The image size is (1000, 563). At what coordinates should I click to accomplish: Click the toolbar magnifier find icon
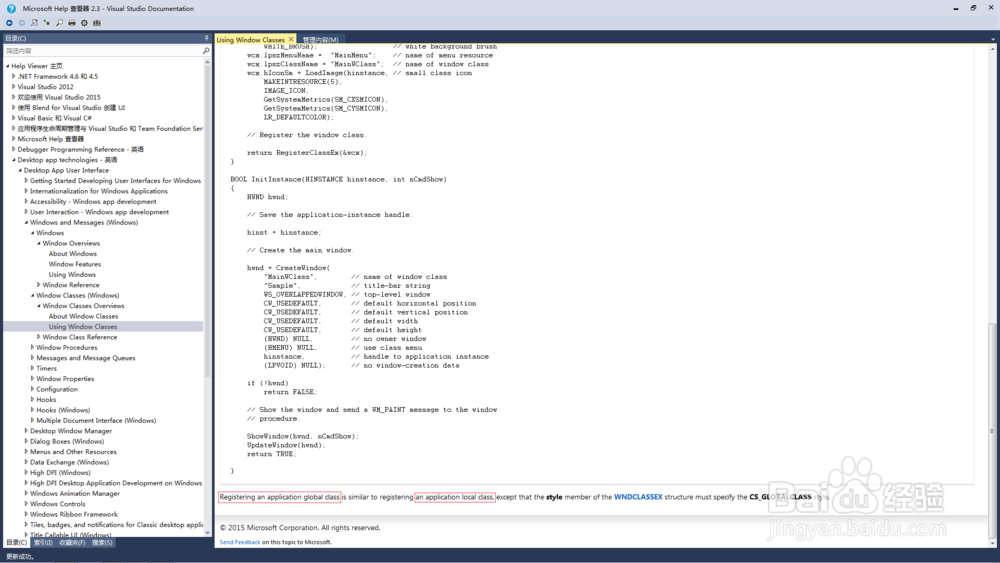[59, 23]
